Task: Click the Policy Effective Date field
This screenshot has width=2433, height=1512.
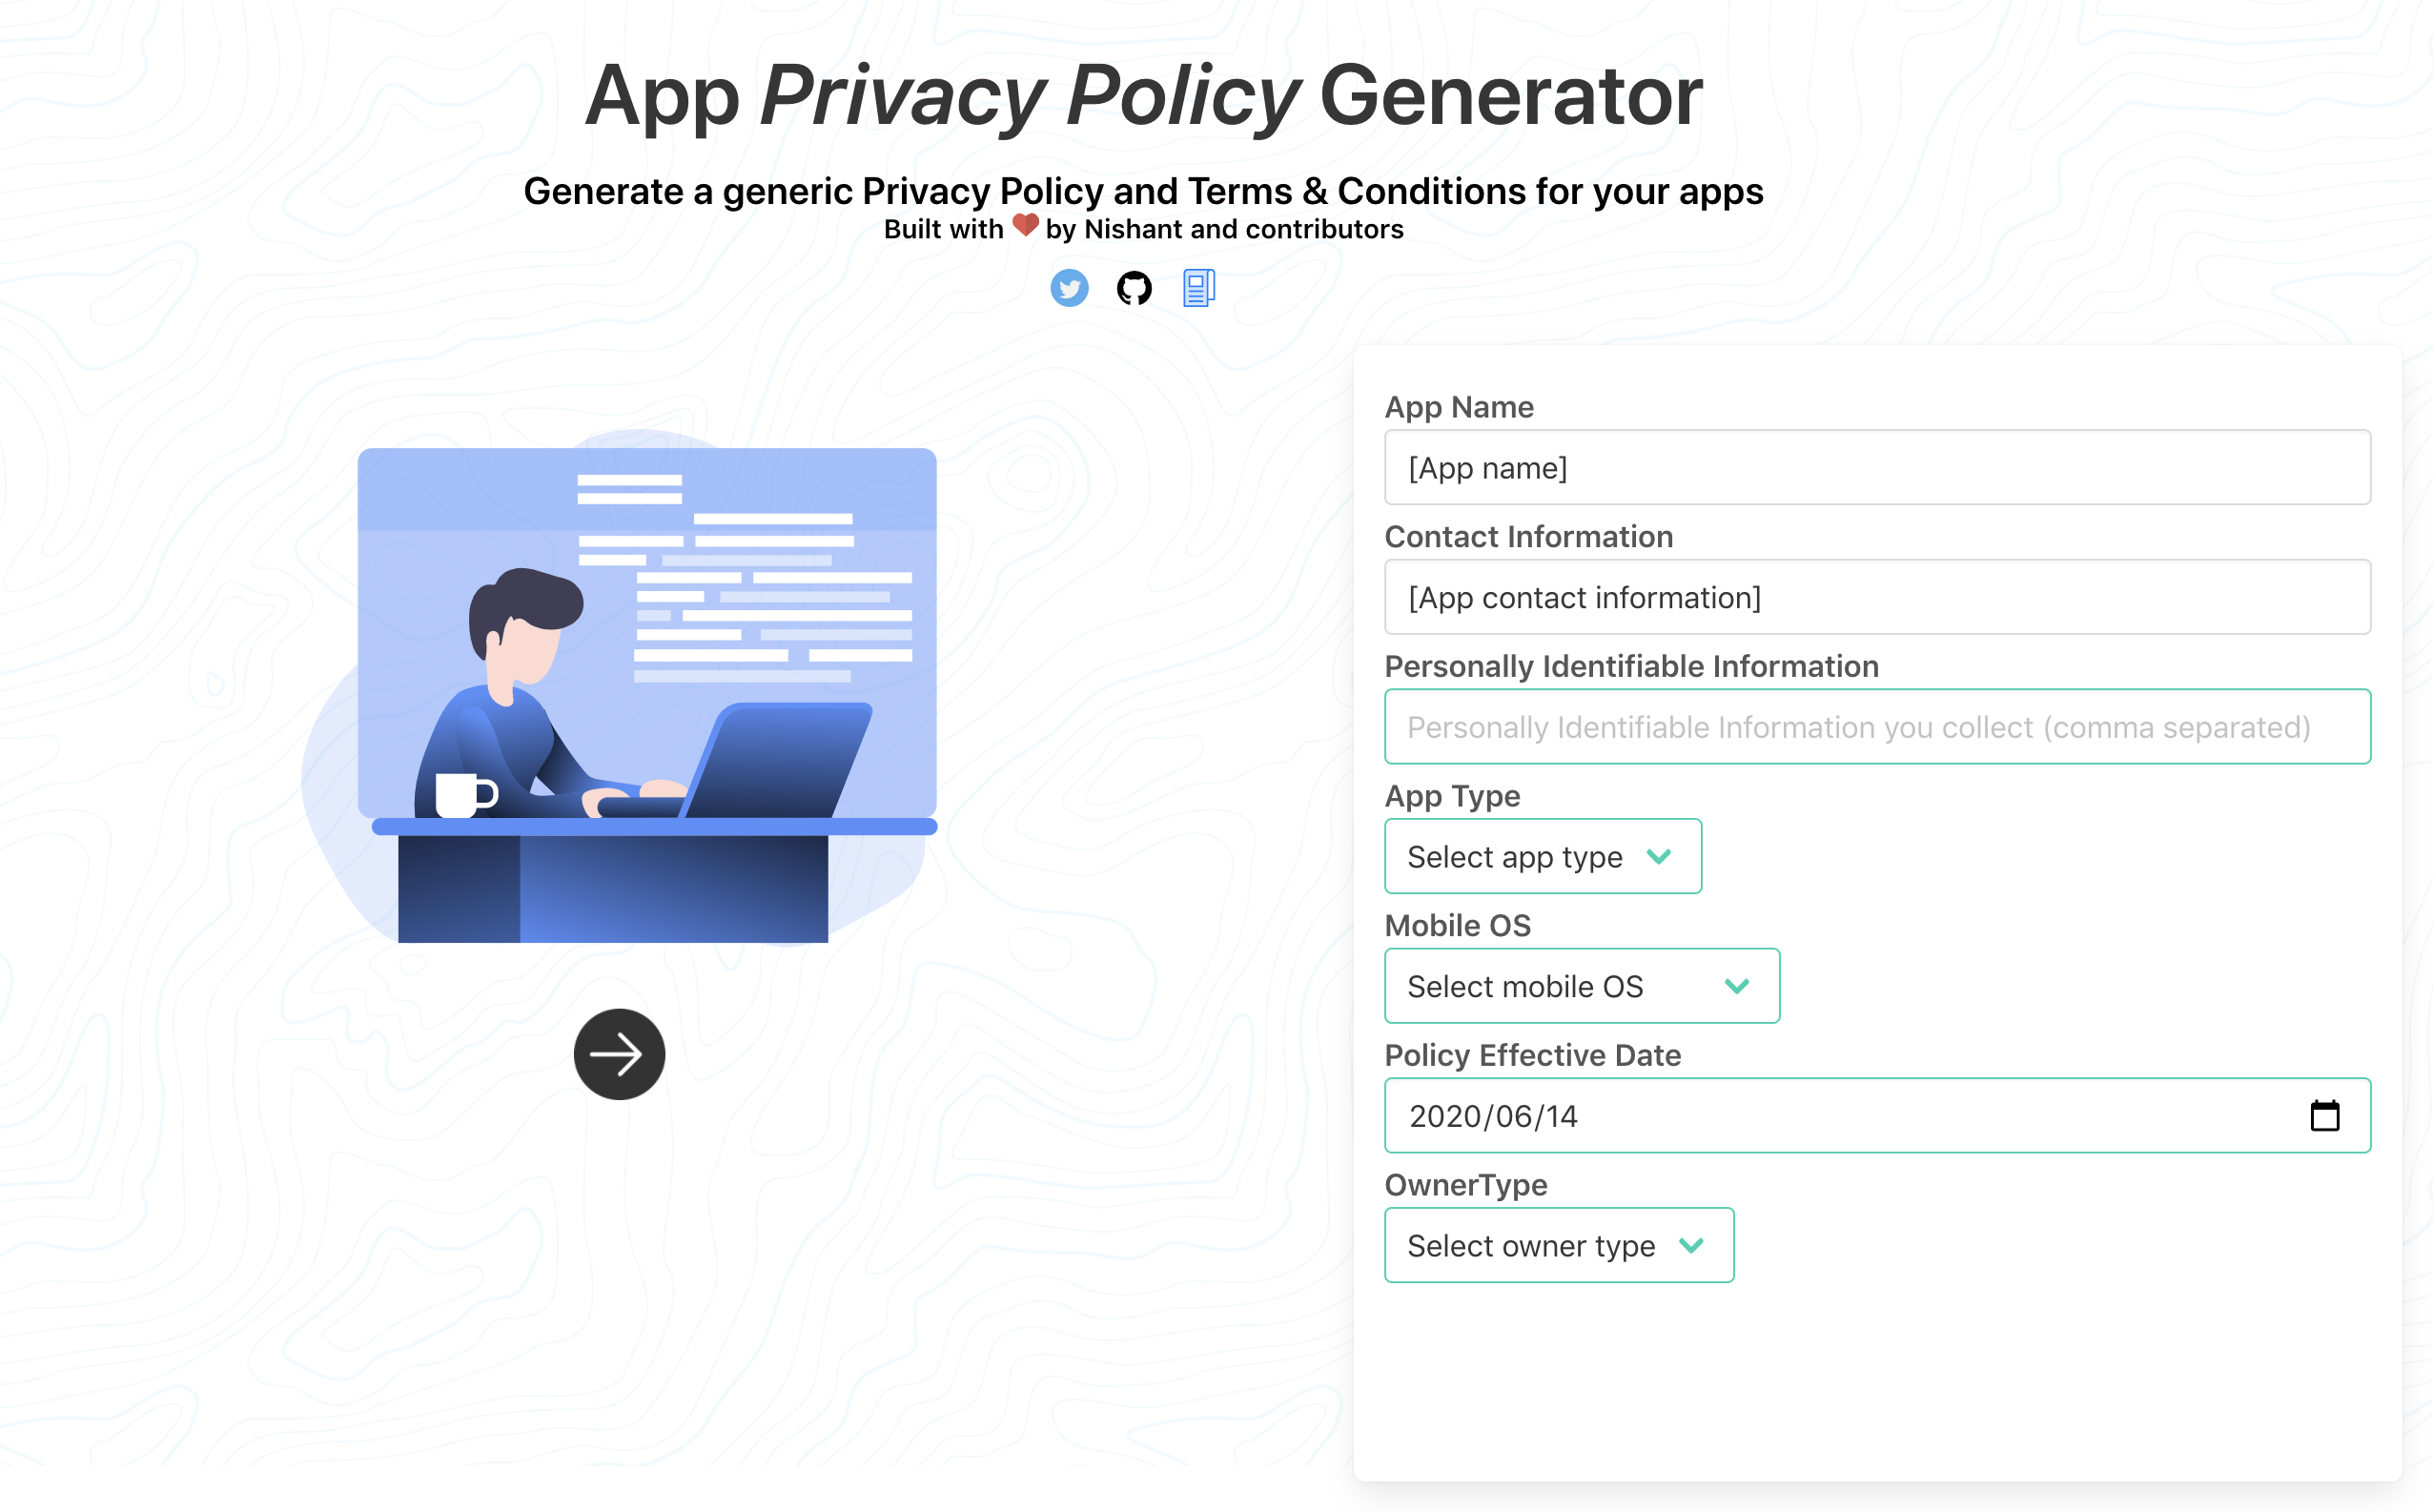Action: [x=1877, y=1114]
